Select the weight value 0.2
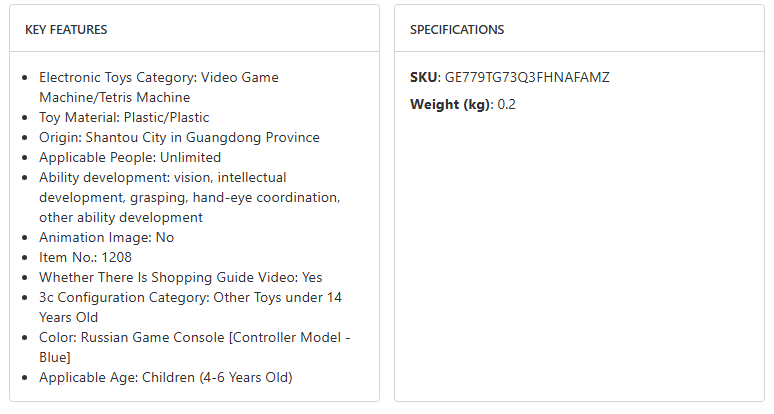This screenshot has height=414, width=774. coord(506,104)
